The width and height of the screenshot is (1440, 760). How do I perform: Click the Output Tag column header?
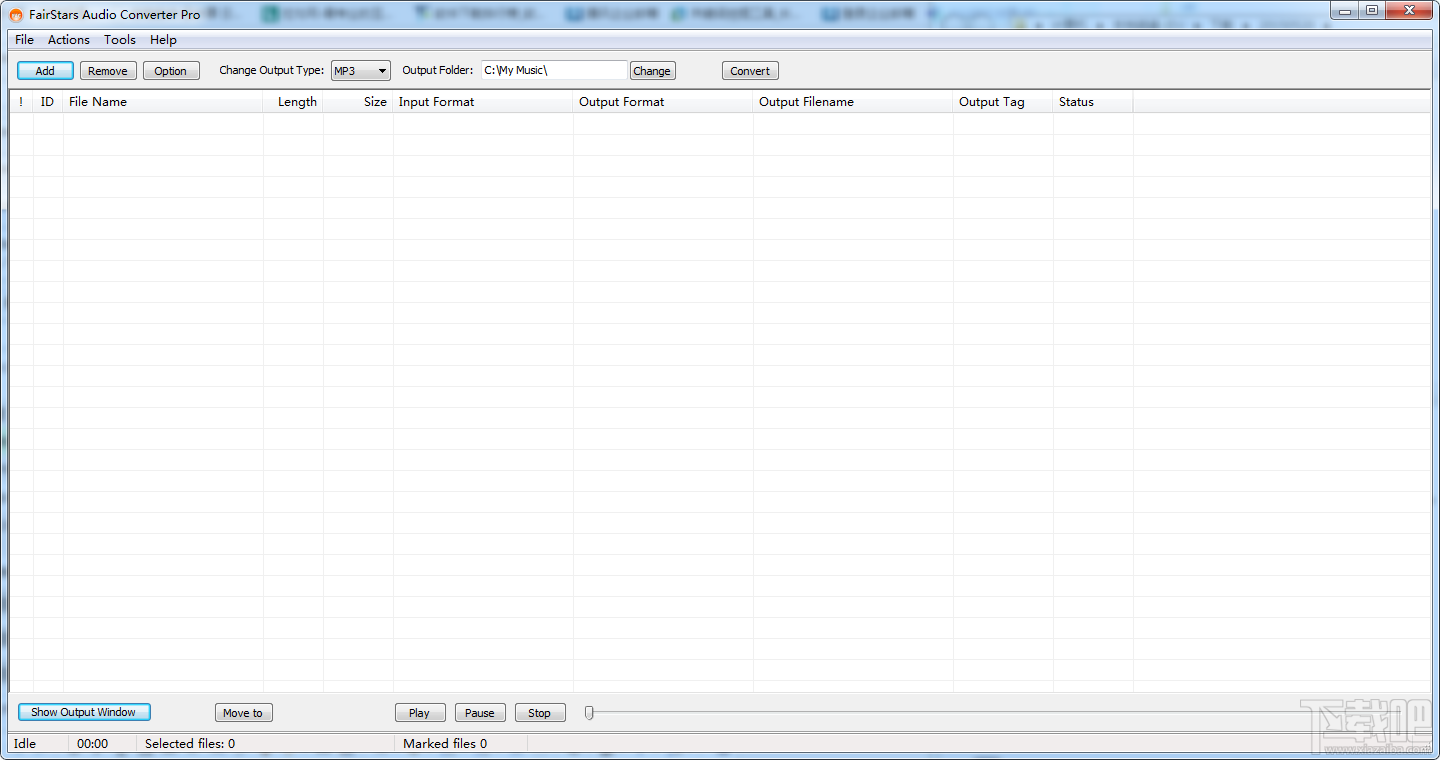(1003, 102)
